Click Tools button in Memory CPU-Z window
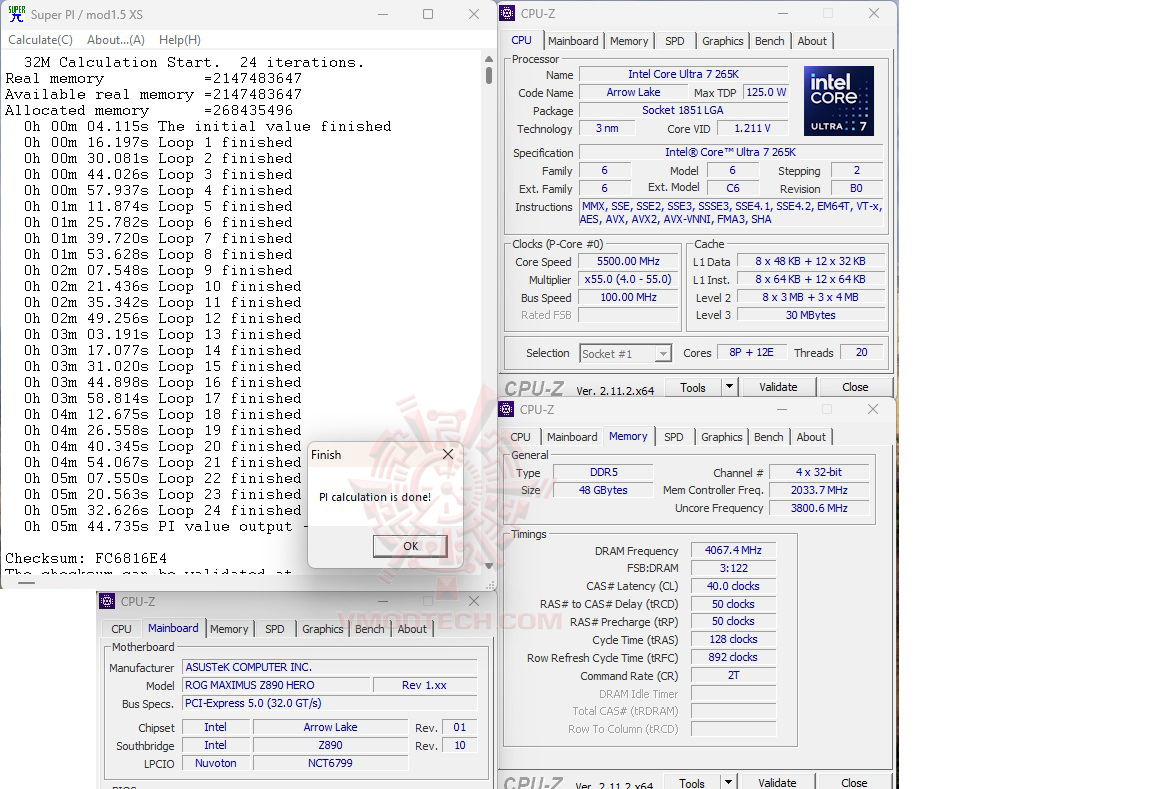The height and width of the screenshot is (789, 1152). [x=692, y=782]
